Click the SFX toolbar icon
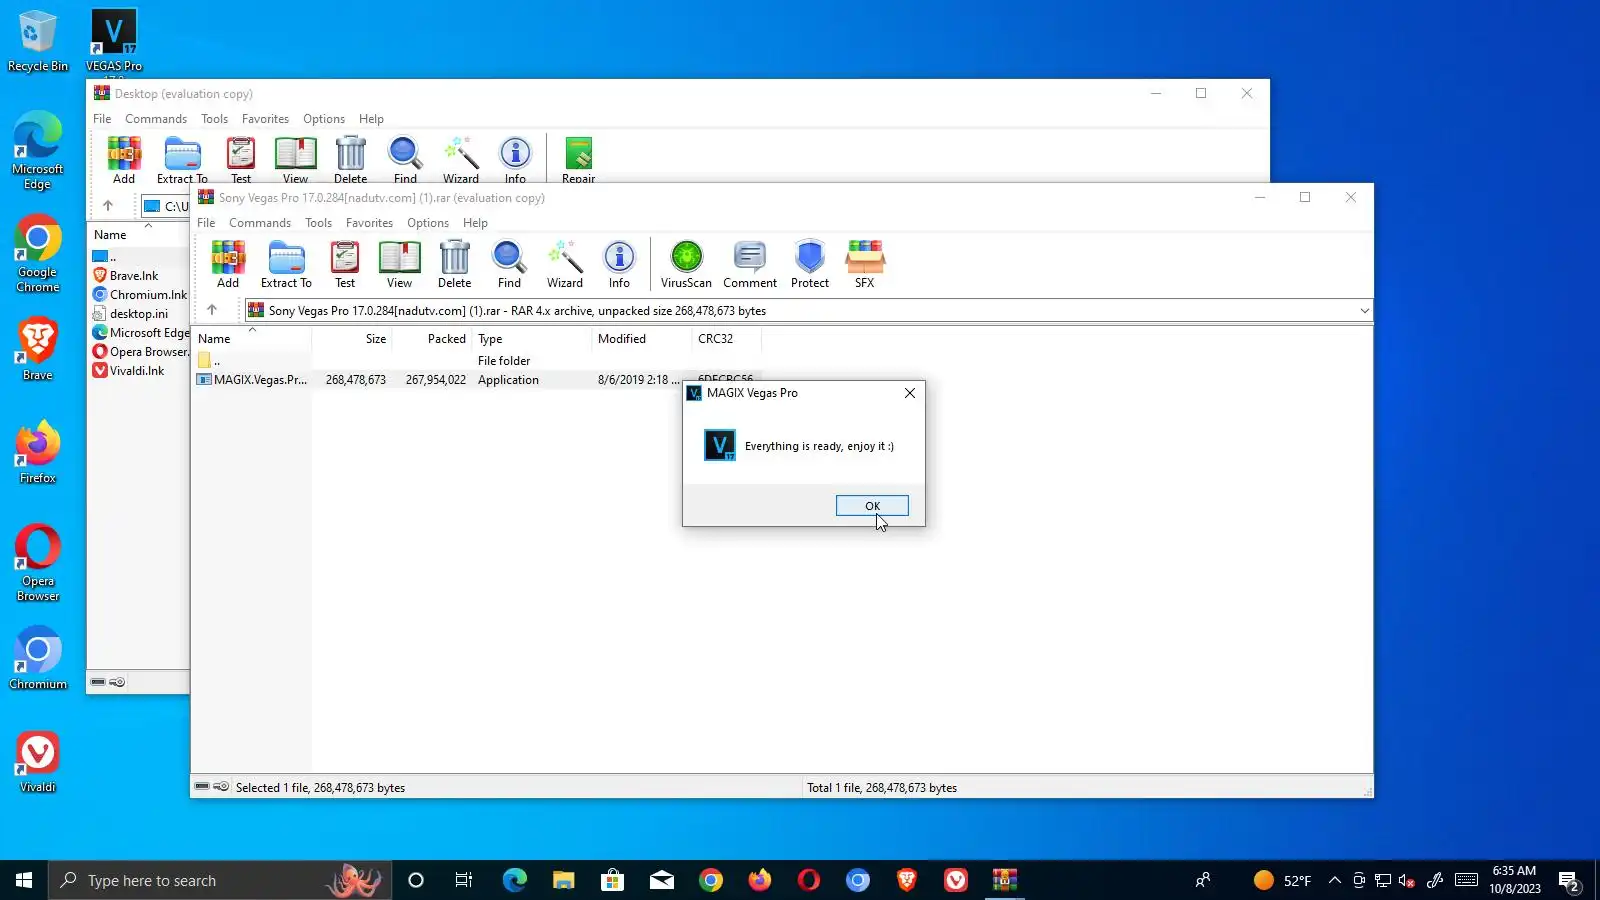1600x900 pixels. (x=865, y=265)
